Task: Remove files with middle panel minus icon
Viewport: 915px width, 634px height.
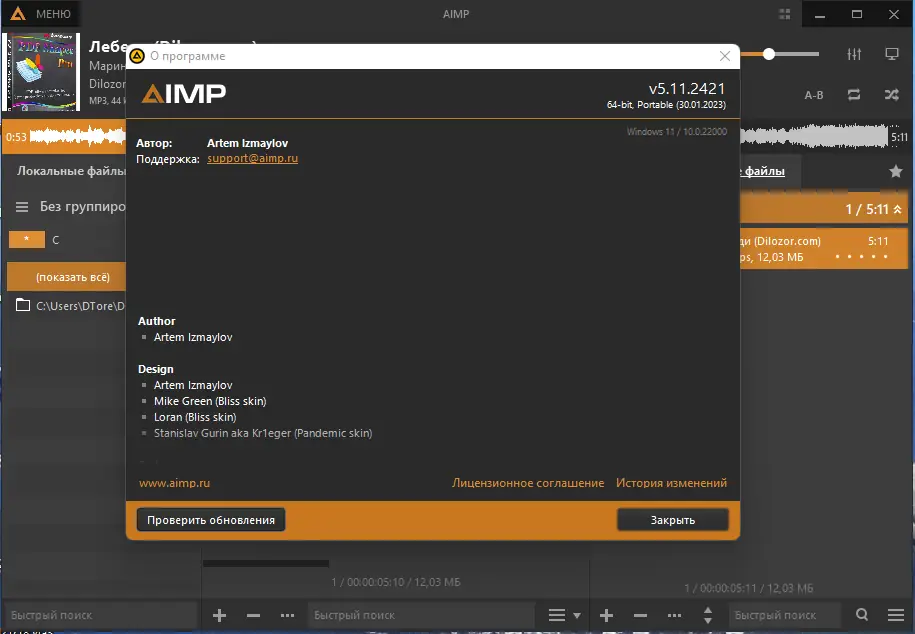Action: coord(253,615)
